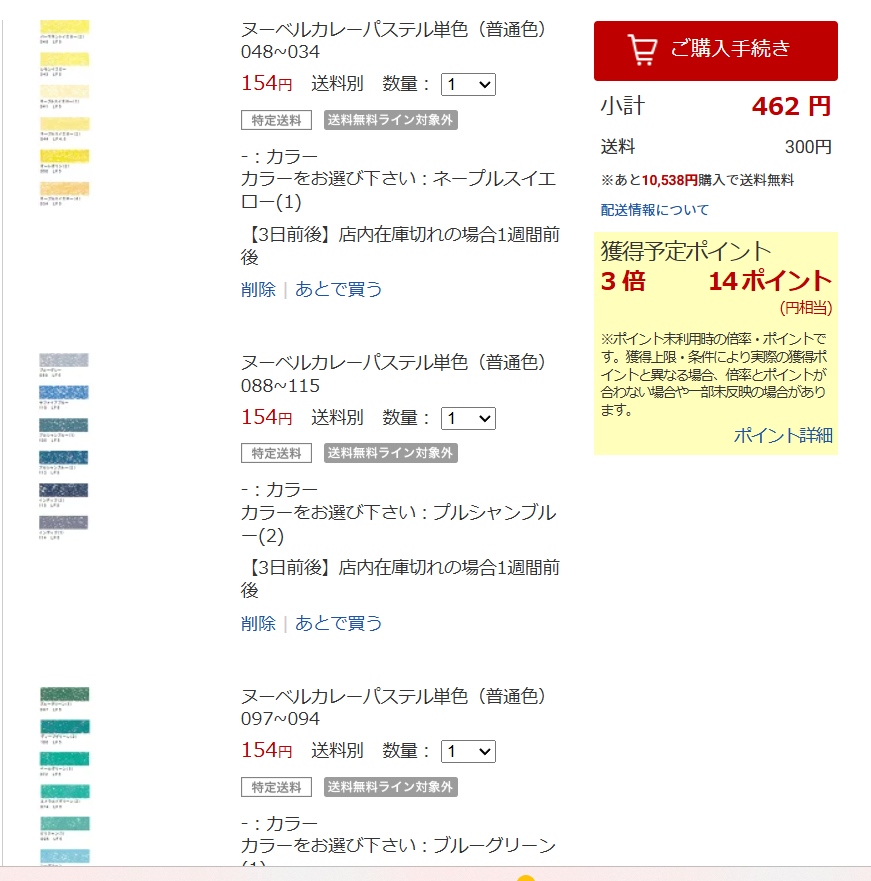Open the ポイント詳細 link

pyautogui.click(x=783, y=435)
